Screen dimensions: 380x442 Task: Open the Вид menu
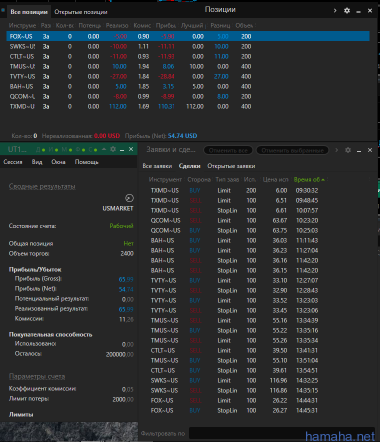point(37,162)
